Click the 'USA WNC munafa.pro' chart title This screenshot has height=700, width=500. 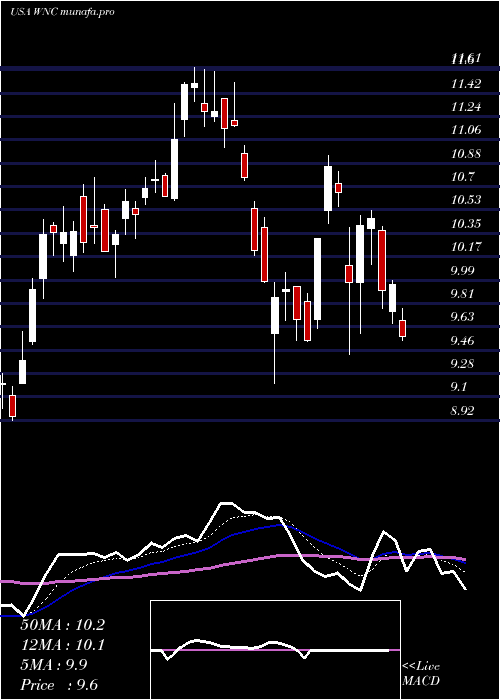(x=63, y=12)
